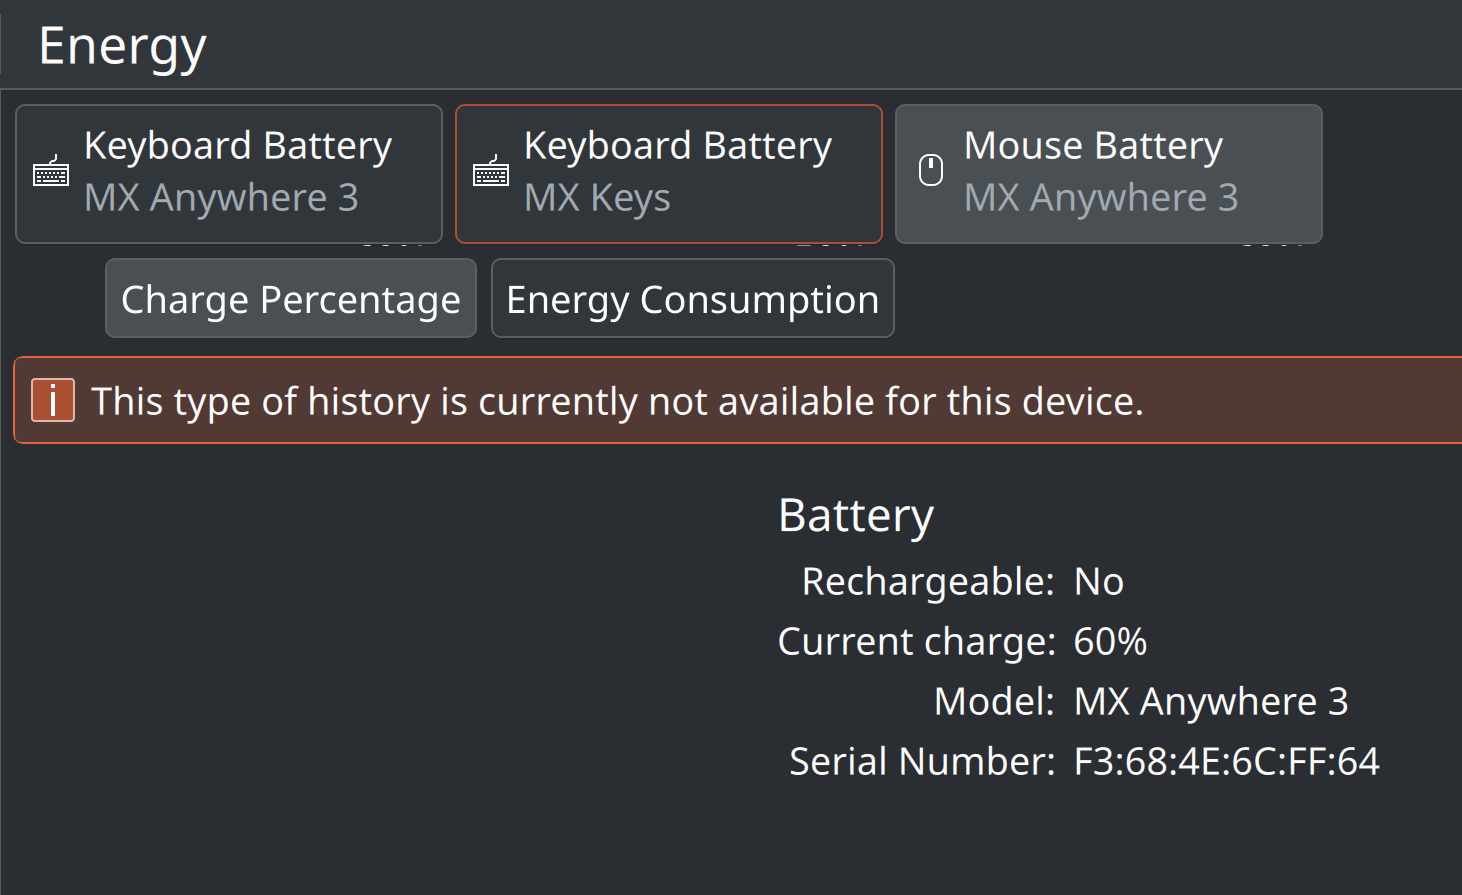
Task: Click the Battery section heading
Action: click(x=856, y=517)
